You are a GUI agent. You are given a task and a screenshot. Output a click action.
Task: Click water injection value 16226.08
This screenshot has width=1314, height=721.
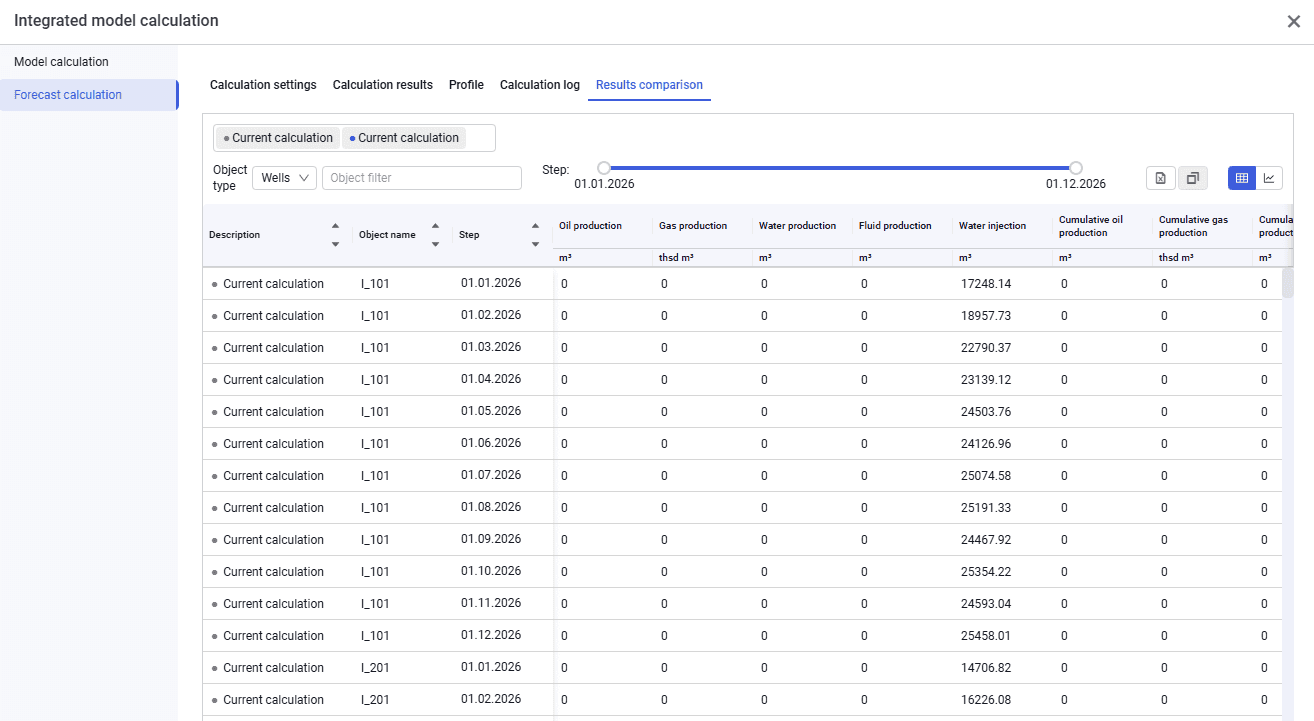pyautogui.click(x=986, y=700)
